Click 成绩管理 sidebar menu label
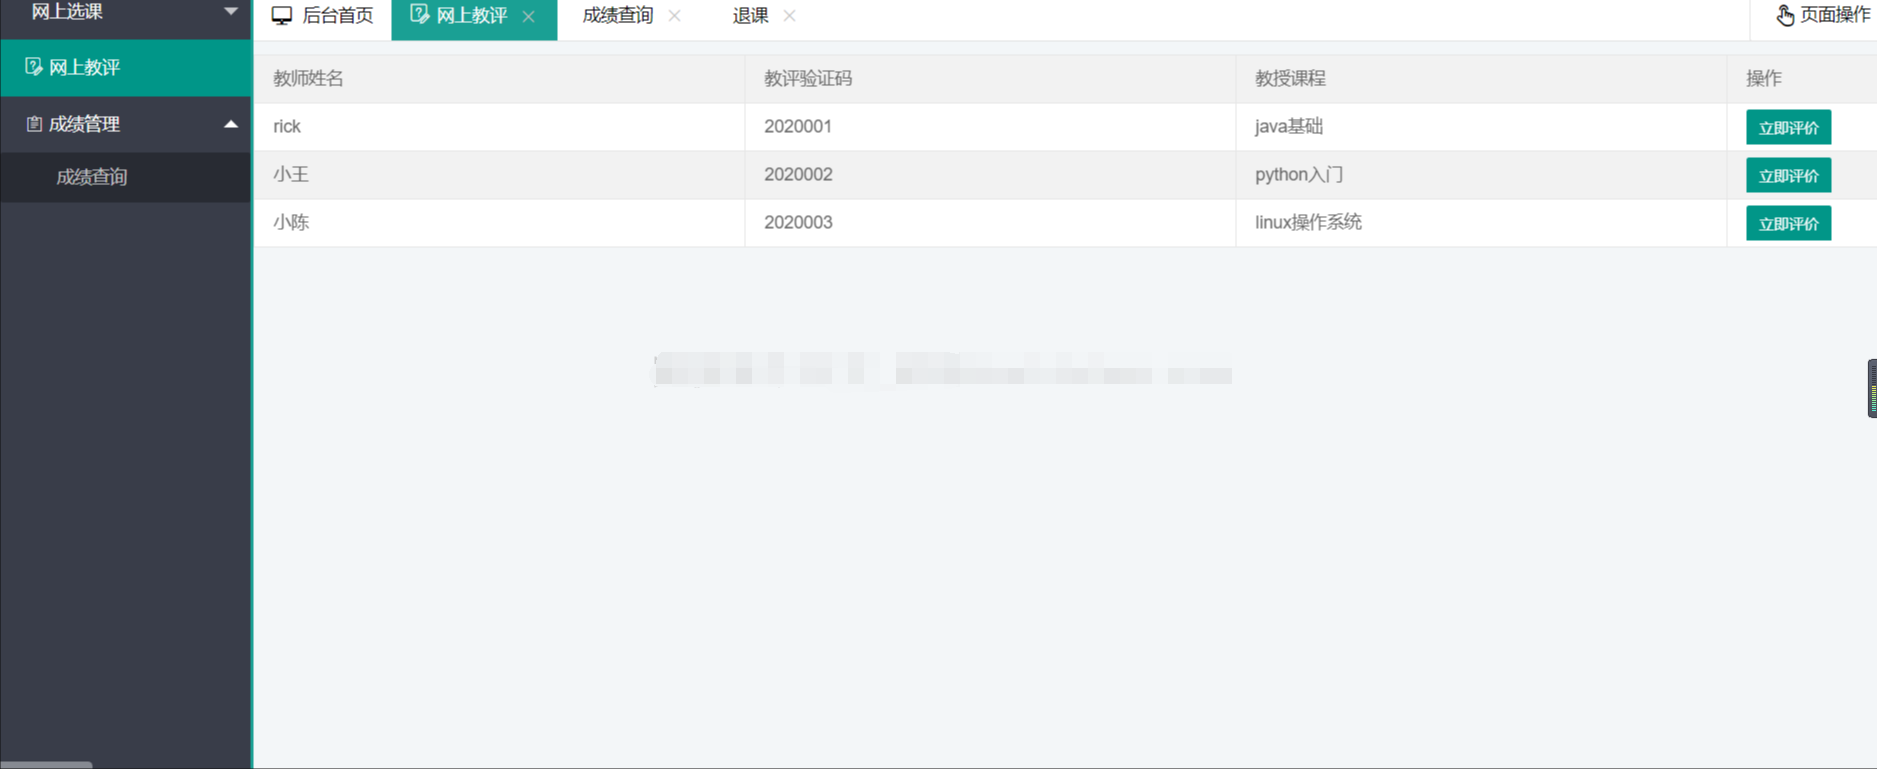The height and width of the screenshot is (769, 1877). pyautogui.click(x=84, y=124)
